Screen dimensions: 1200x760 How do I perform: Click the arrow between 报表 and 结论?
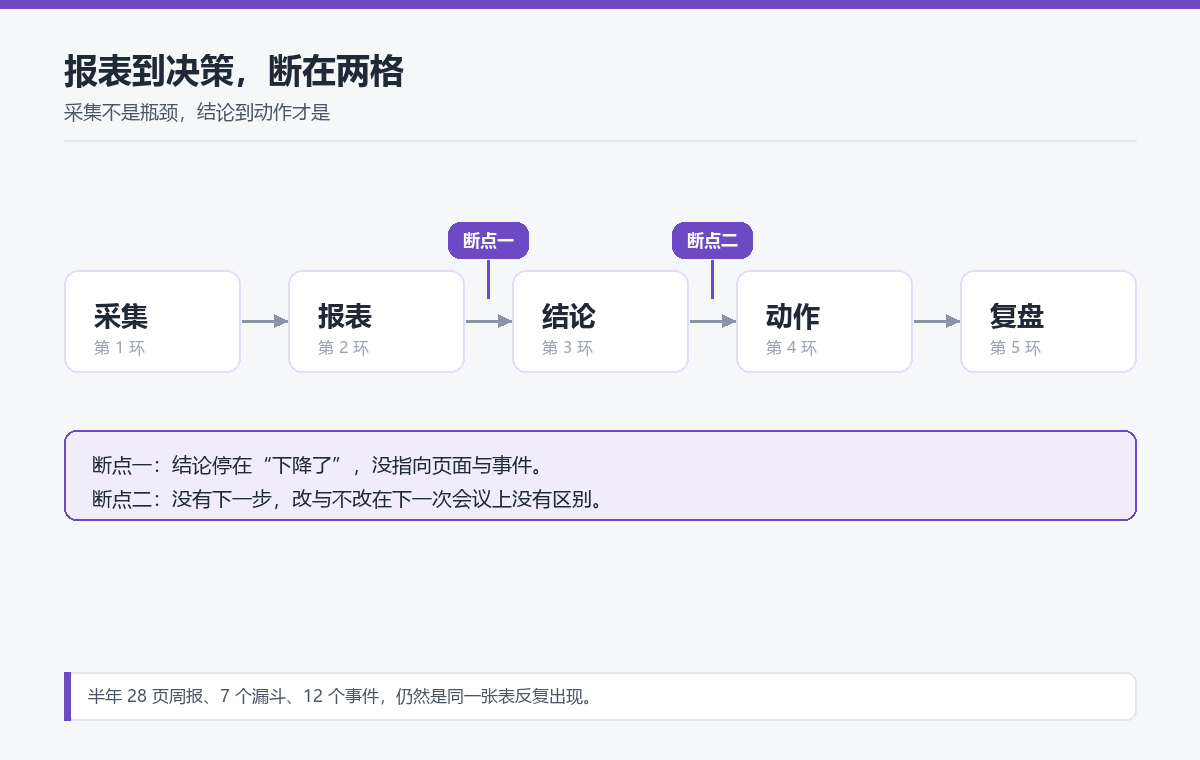coord(489,321)
